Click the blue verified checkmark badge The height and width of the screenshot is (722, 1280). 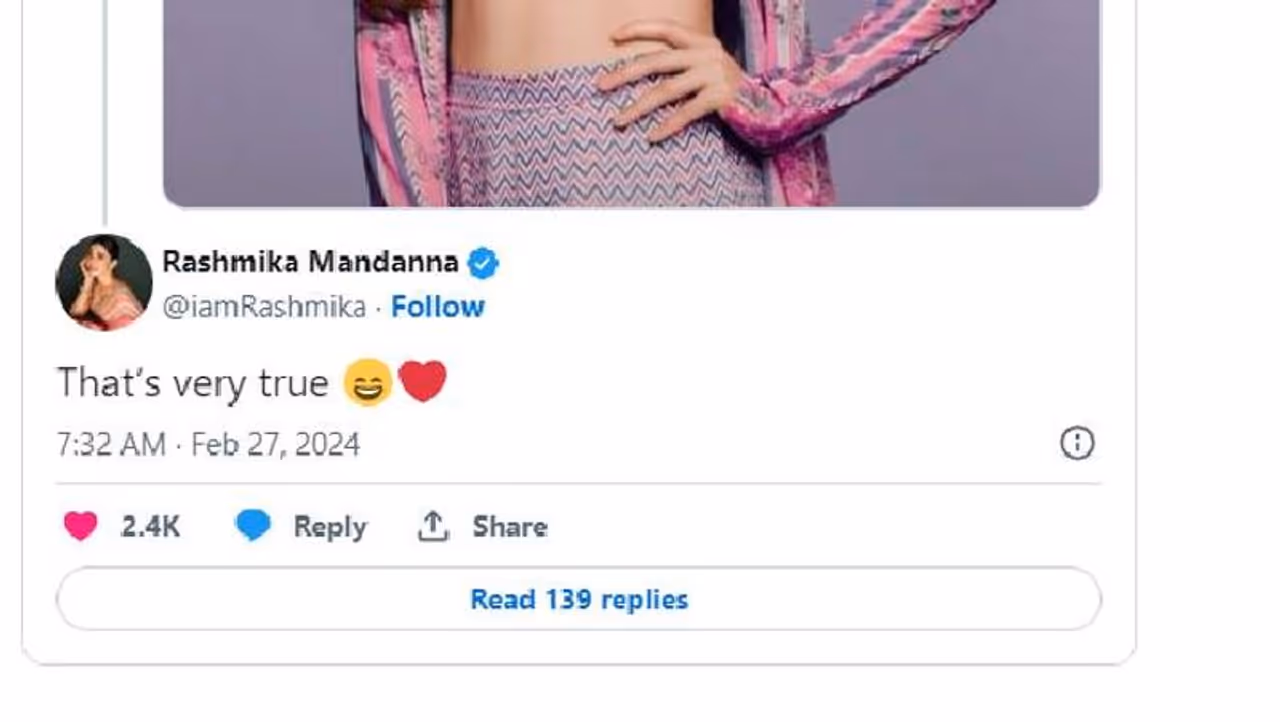pos(483,263)
